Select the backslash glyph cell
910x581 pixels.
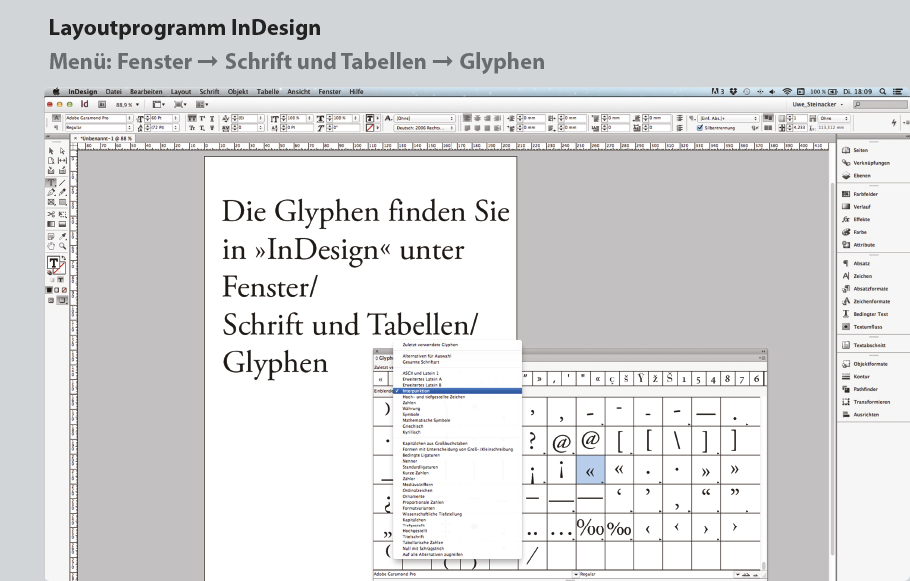coord(677,441)
